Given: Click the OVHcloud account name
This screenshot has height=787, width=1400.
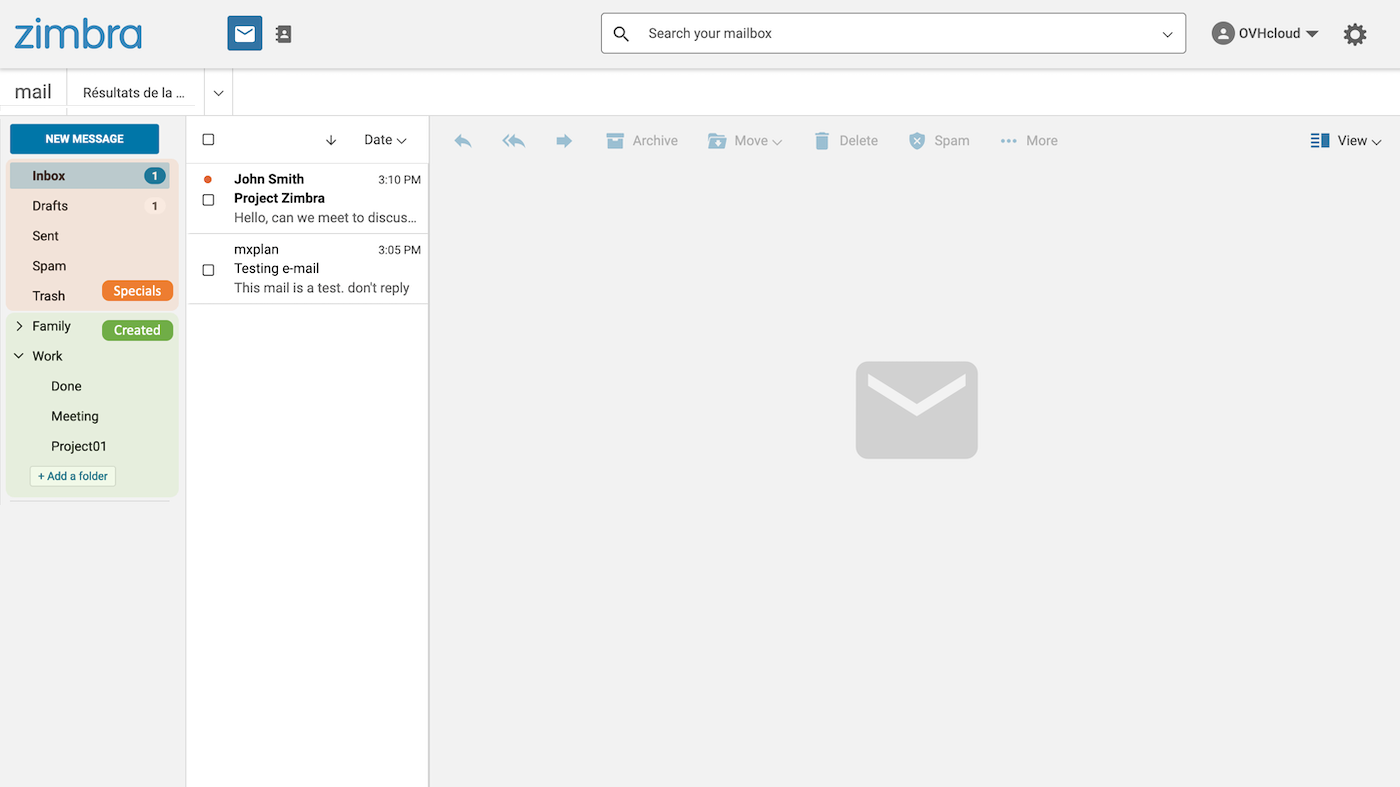Looking at the screenshot, I should pos(1269,33).
